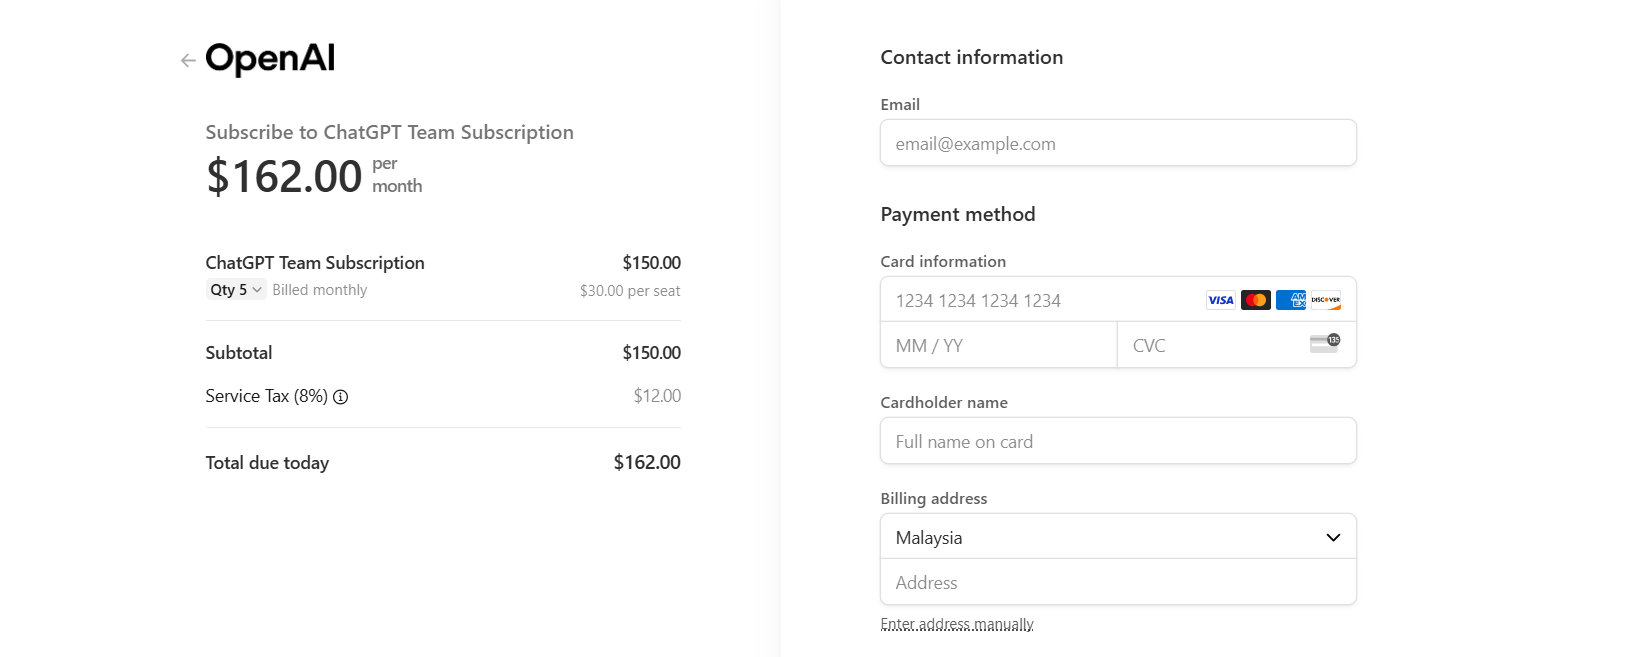
Task: Open the Qty 5 quantity dropdown
Action: tap(236, 290)
